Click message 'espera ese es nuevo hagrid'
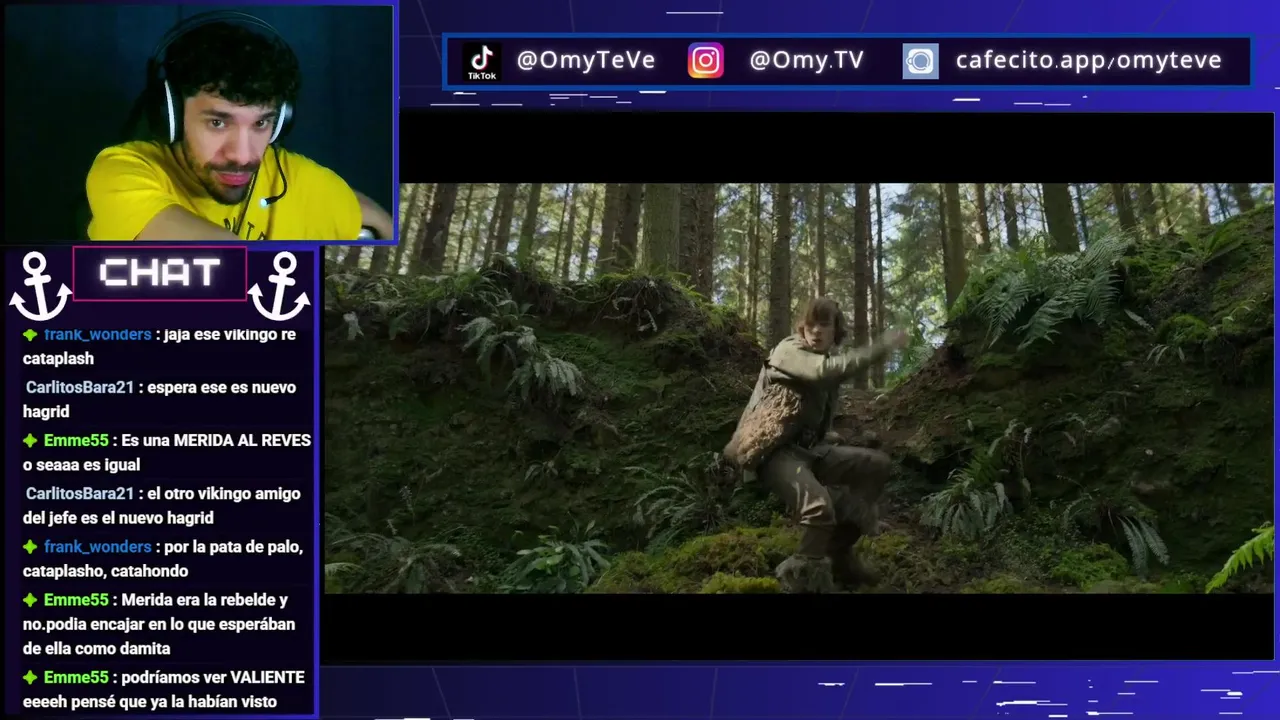Screen dimensions: 1280x720 click(159, 400)
